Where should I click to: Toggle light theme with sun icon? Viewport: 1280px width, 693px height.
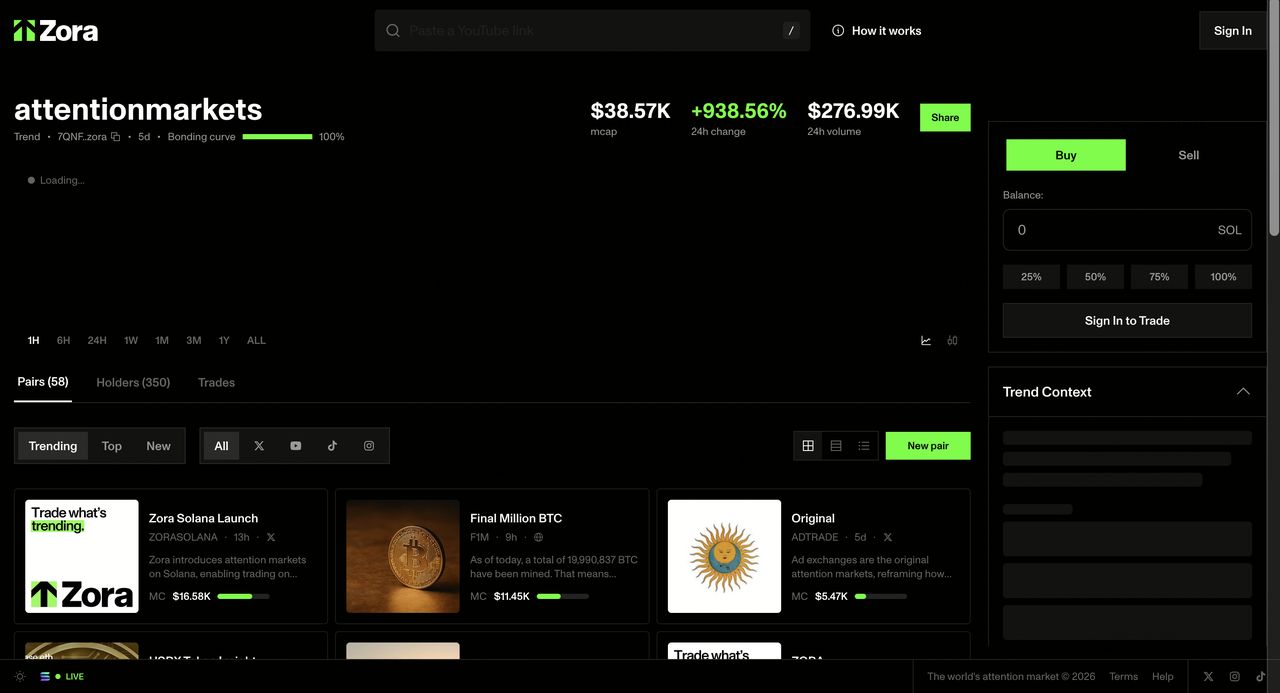pyautogui.click(x=20, y=677)
